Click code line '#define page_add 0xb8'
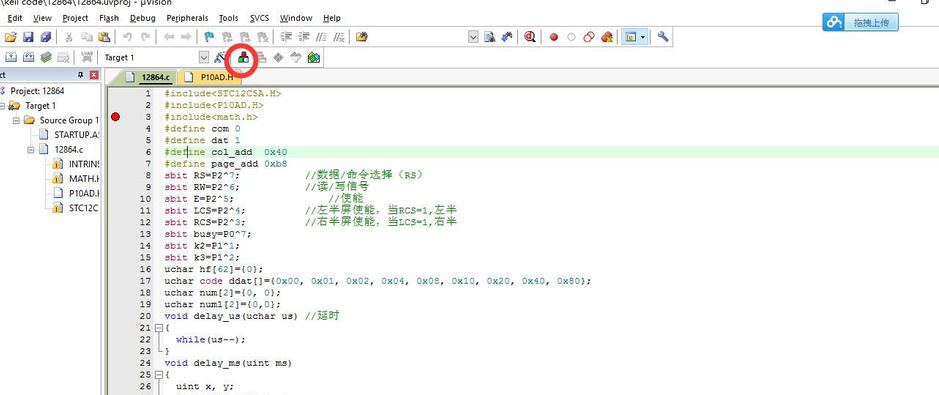The height and width of the screenshot is (395, 939). 226,163
